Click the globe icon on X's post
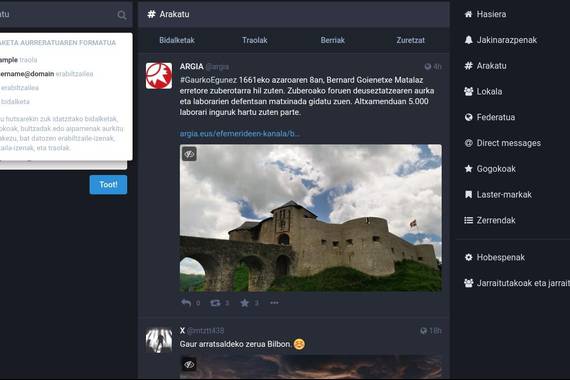 [x=424, y=331]
